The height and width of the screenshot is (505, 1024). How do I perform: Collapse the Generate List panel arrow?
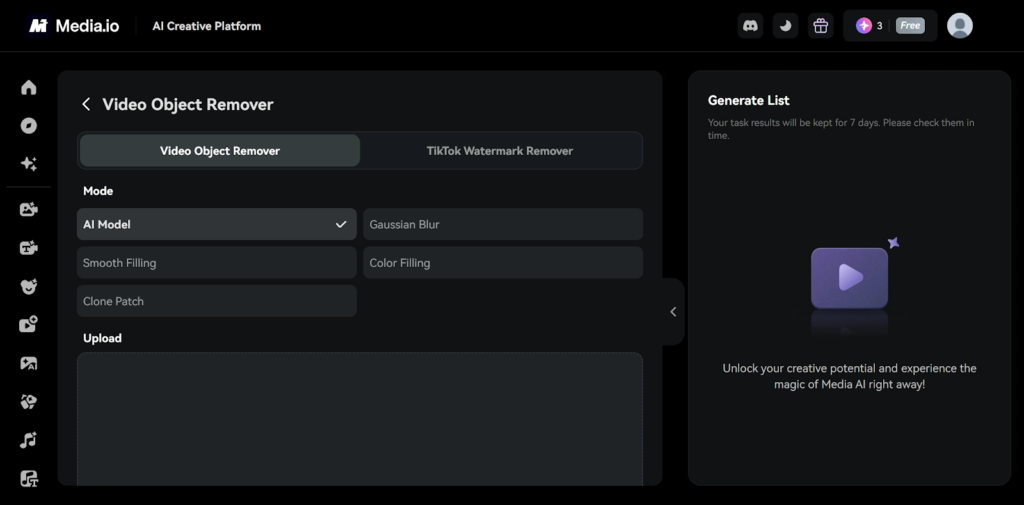[673, 312]
